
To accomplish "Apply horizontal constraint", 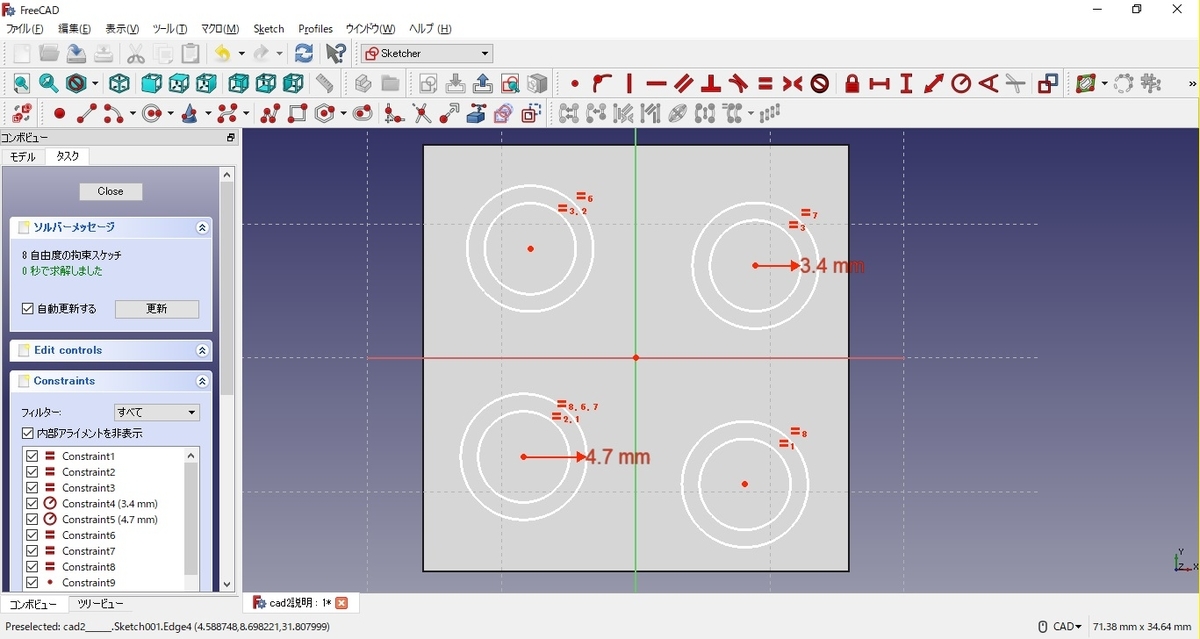I will pyautogui.click(x=656, y=84).
